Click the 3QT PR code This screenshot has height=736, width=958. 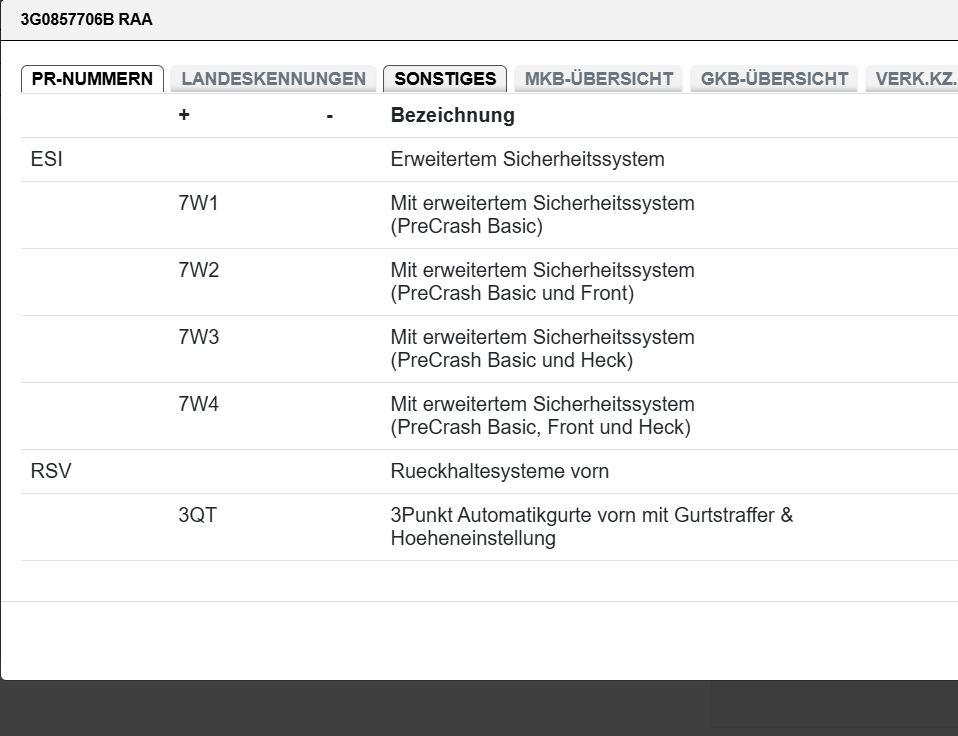tap(197, 516)
